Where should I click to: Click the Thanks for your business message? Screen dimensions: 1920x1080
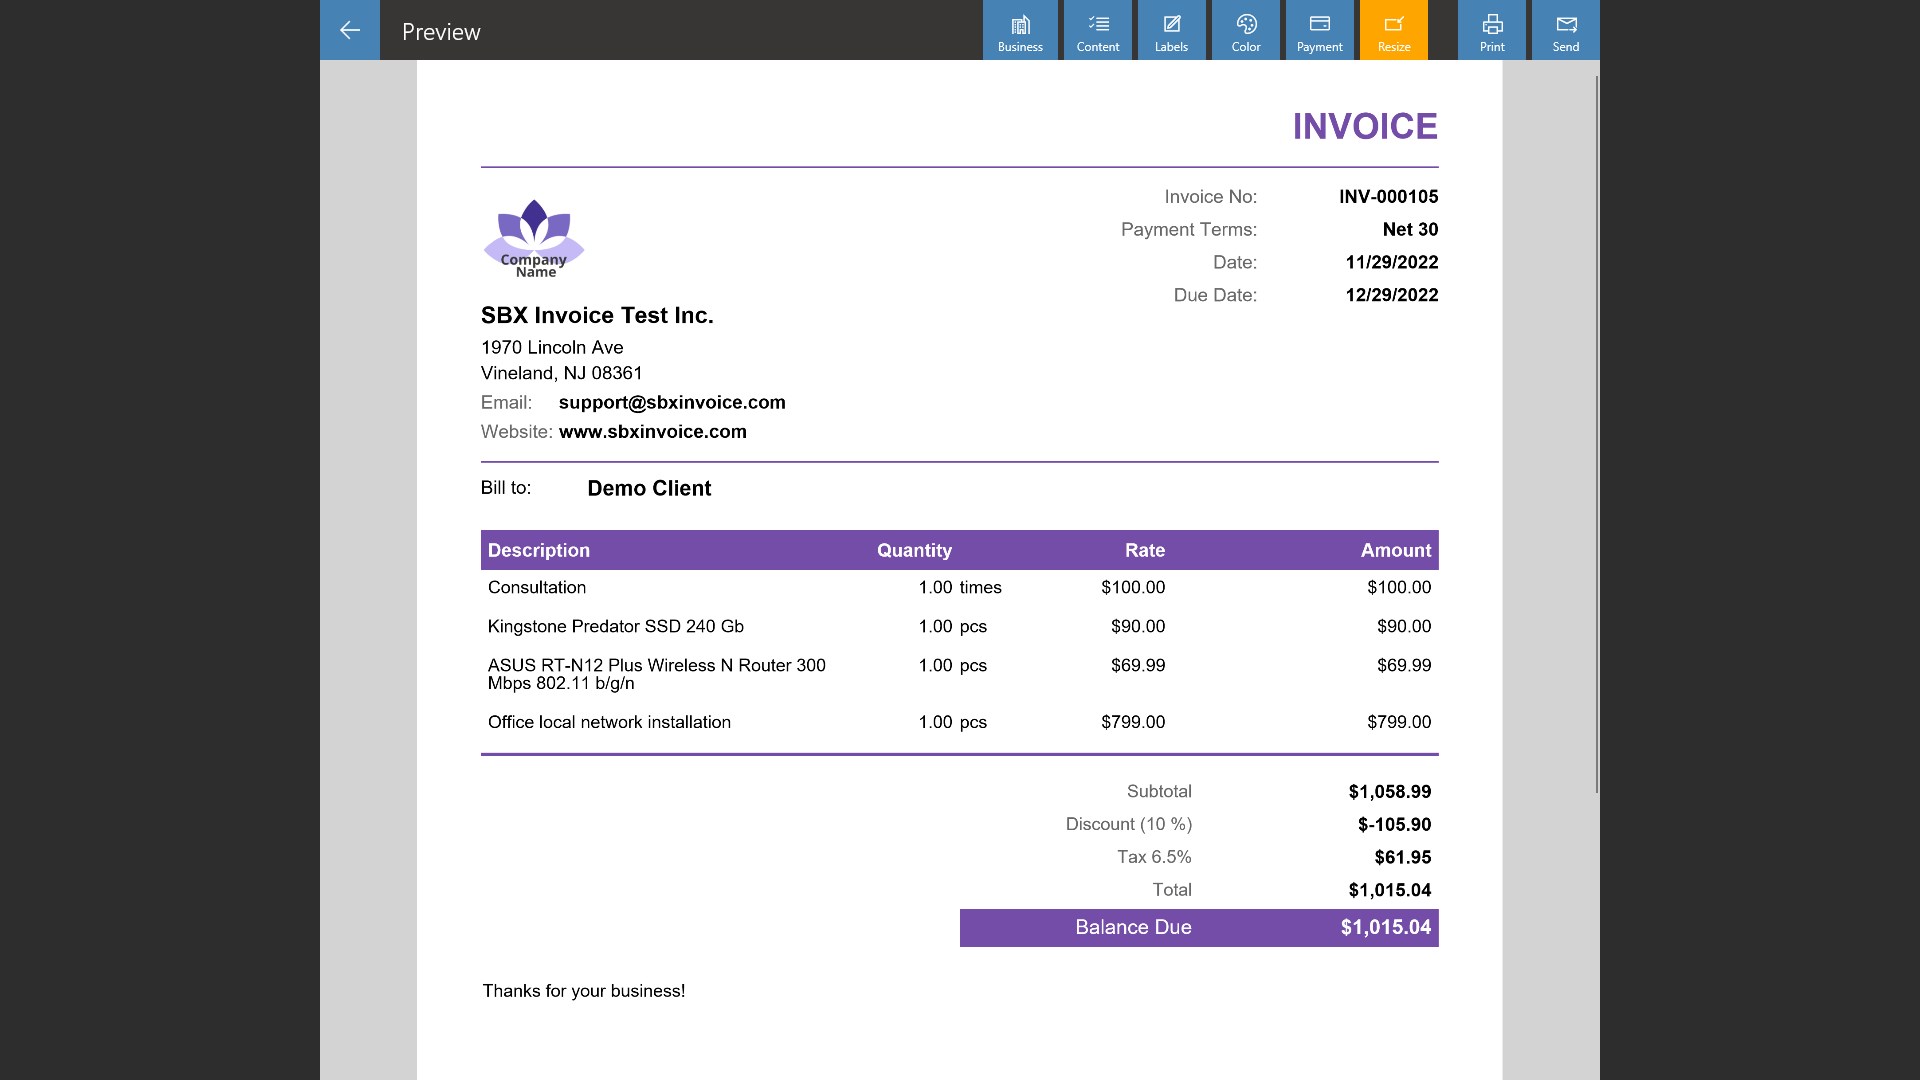[x=583, y=990]
